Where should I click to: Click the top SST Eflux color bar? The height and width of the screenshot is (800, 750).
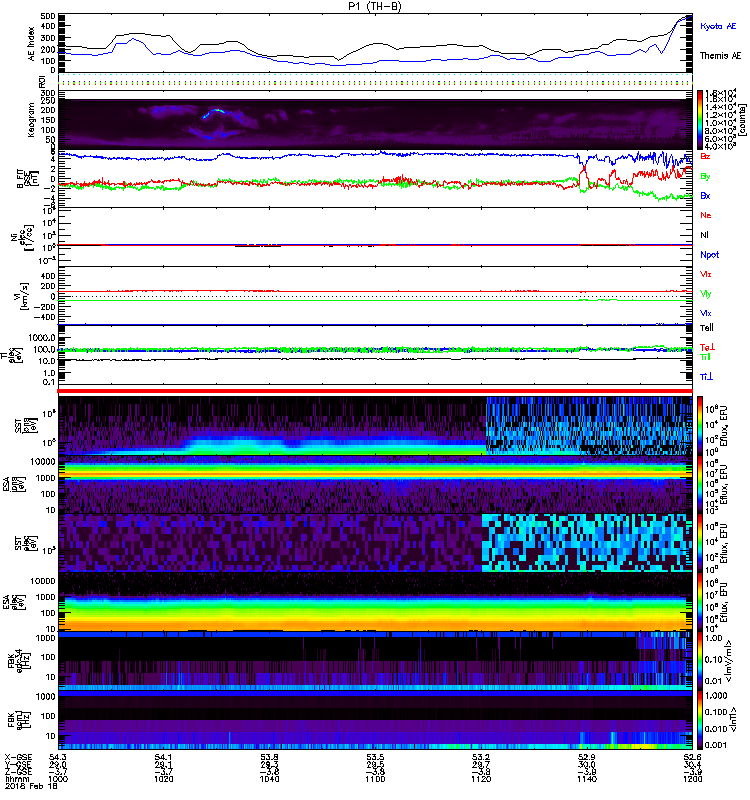(701, 425)
